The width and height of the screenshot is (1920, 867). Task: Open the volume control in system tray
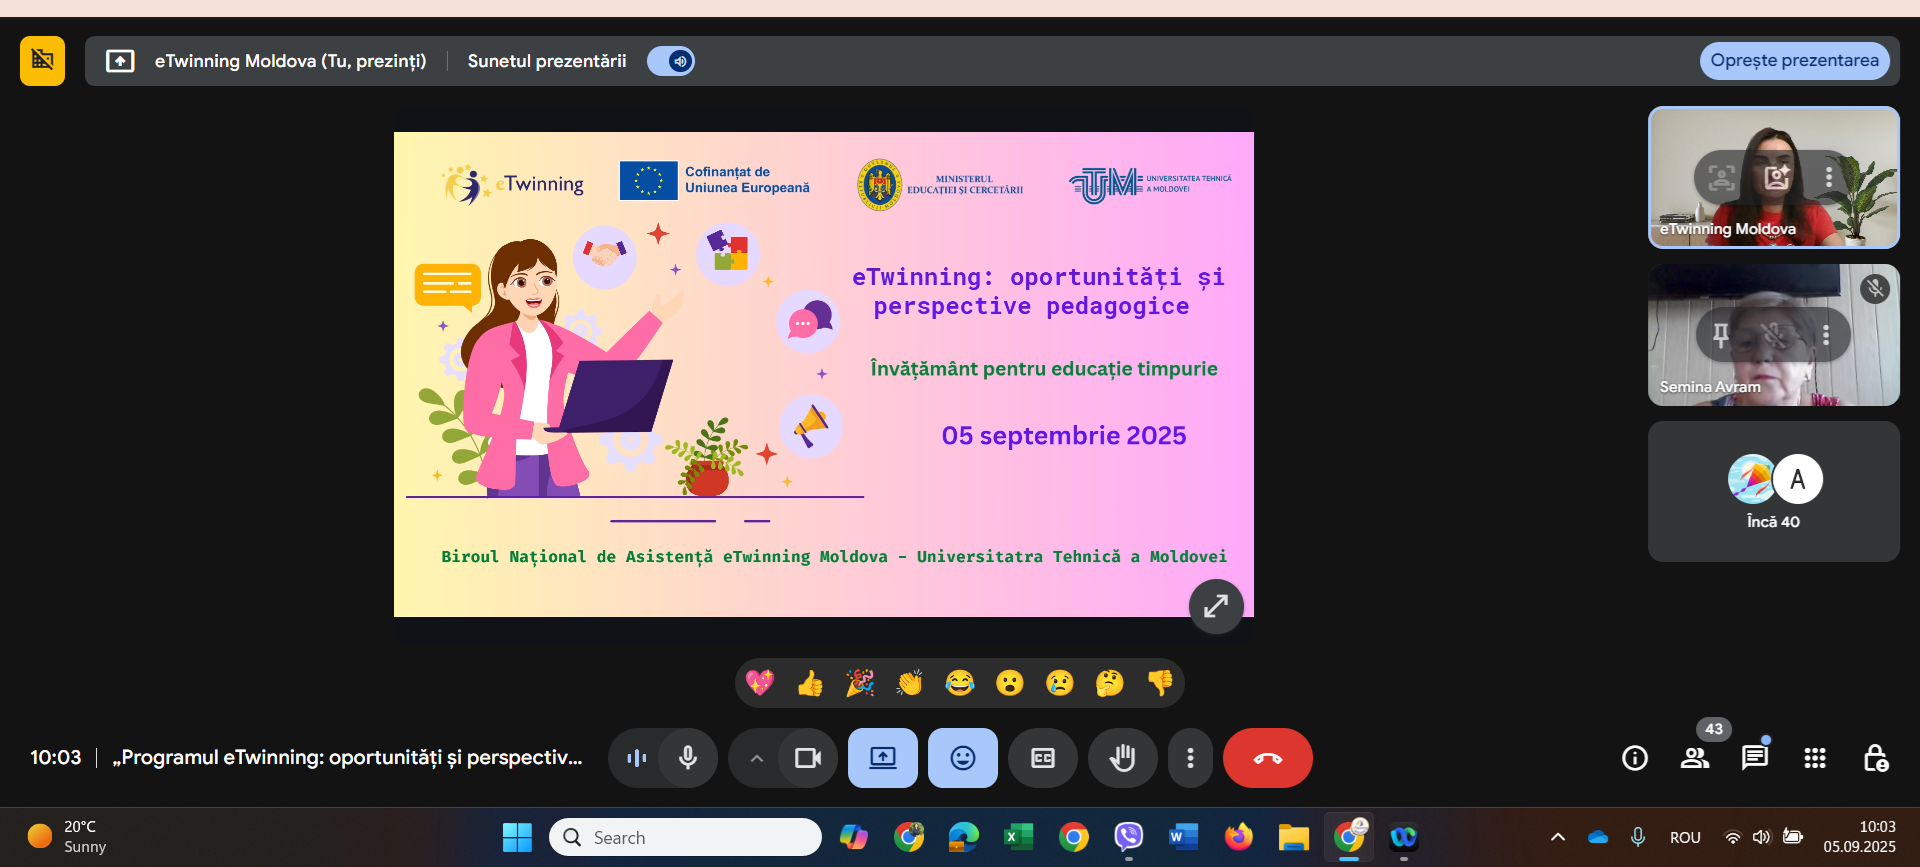click(x=1762, y=837)
